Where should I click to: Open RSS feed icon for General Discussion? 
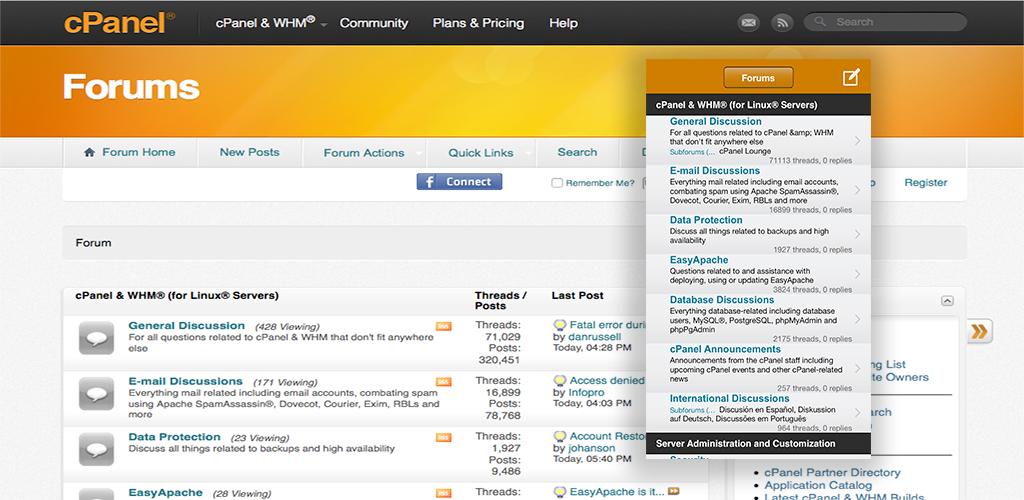click(x=443, y=326)
